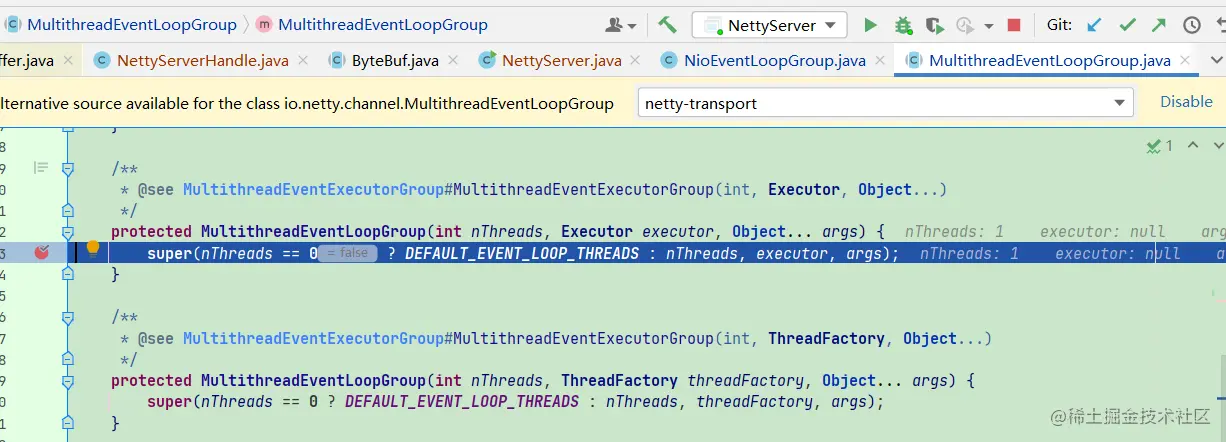Click 'ThreadFactory threadFactory' parameter text
The image size is (1226, 442).
683,381
